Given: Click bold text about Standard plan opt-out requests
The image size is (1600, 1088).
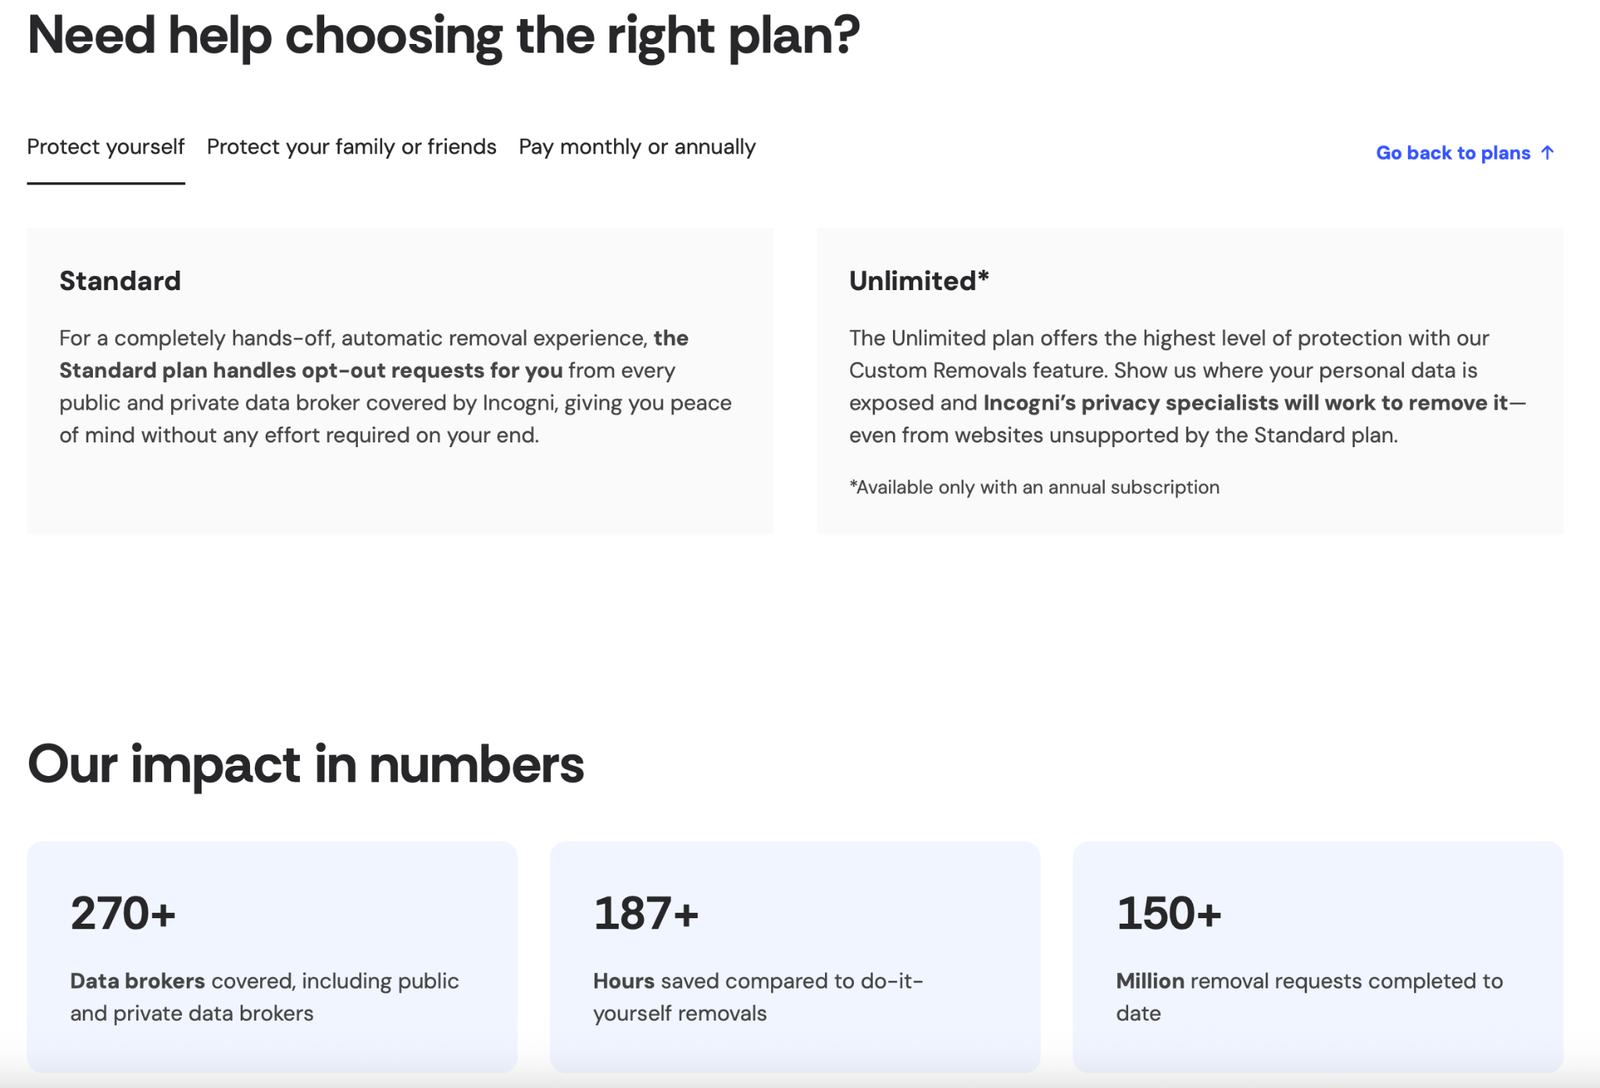Looking at the screenshot, I should [310, 371].
